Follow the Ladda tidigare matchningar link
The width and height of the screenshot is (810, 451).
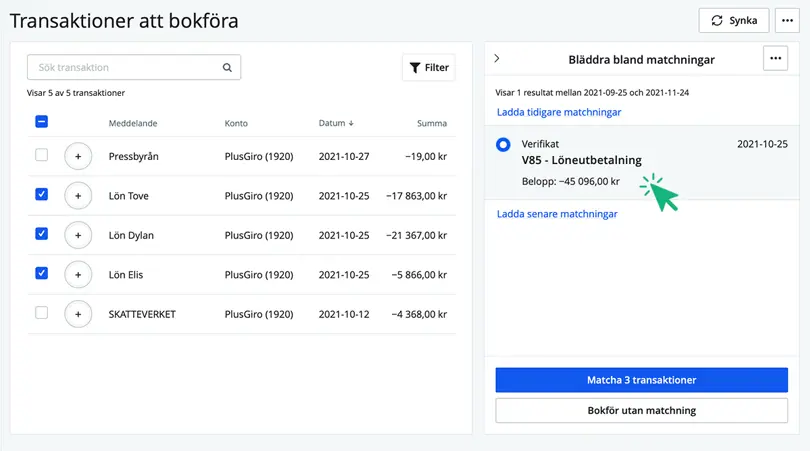coord(558,112)
